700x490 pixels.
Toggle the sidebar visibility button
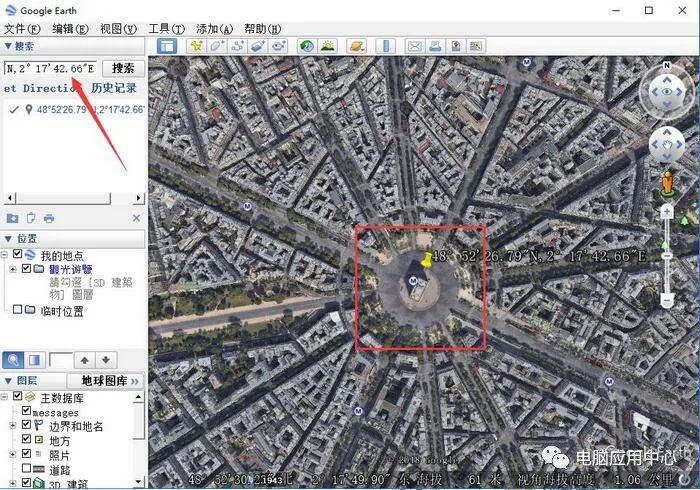click(167, 46)
